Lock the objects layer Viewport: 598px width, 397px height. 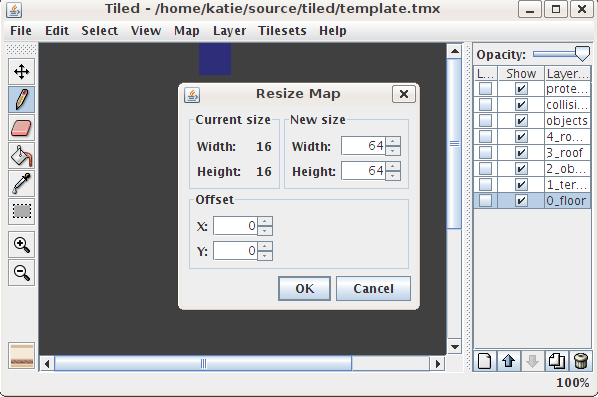click(485, 121)
